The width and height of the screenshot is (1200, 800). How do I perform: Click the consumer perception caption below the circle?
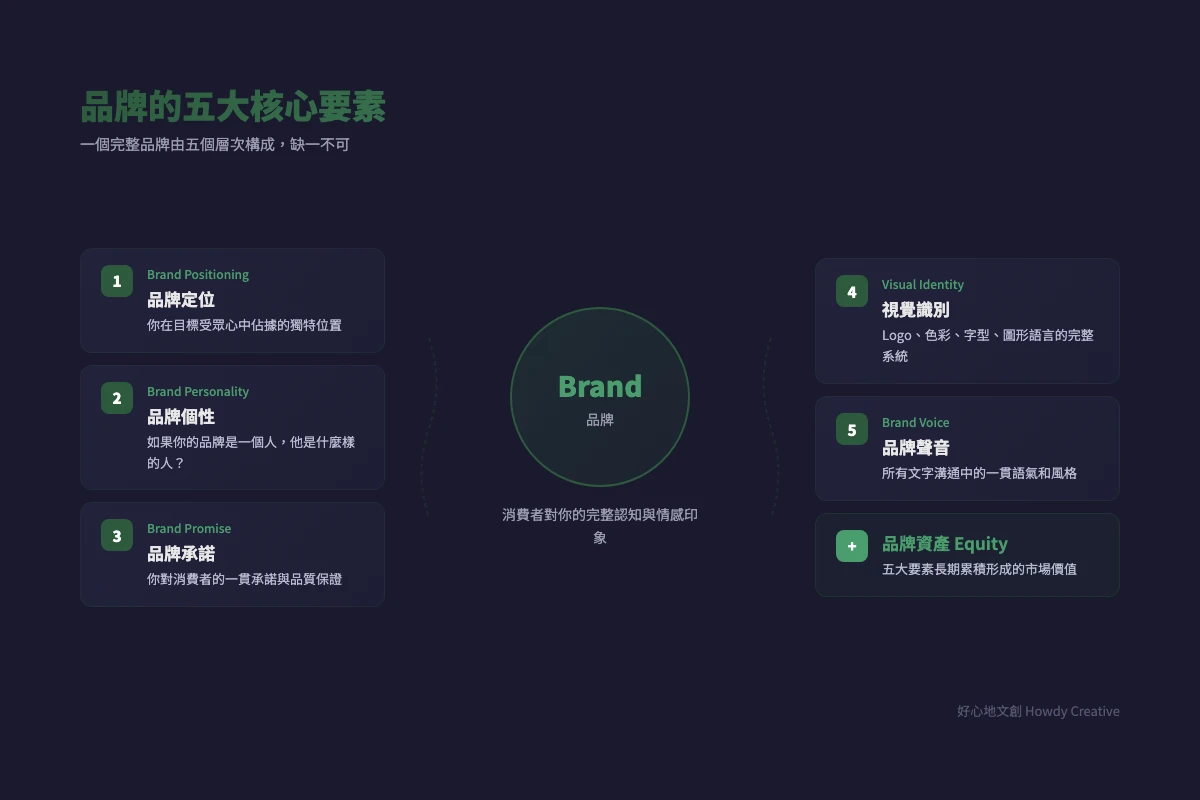[599, 525]
